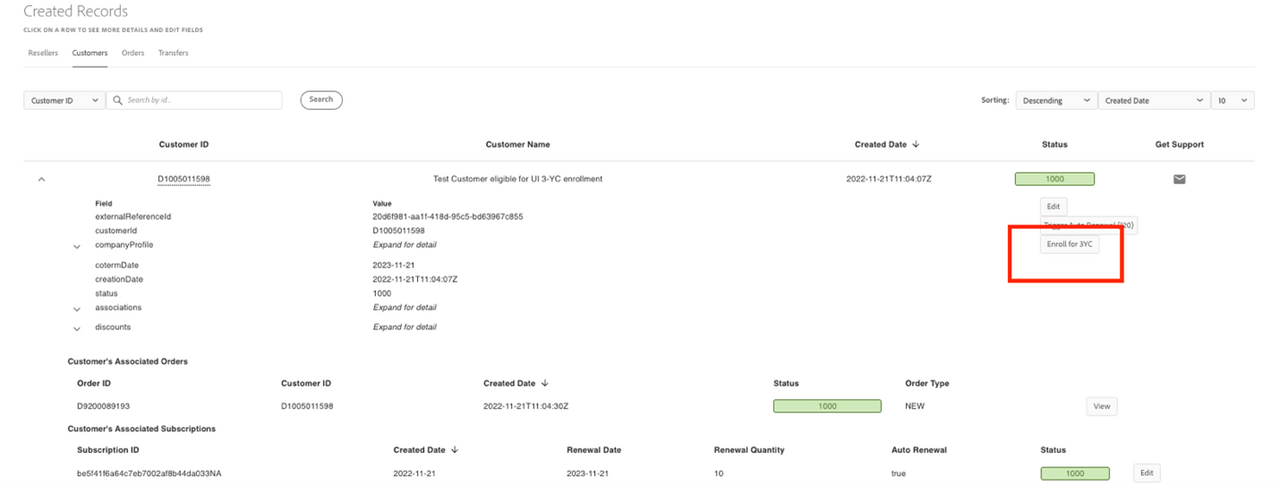Click the Get Support envelope icon
Image resolution: width=1280 pixels, height=484 pixels.
coord(1179,180)
